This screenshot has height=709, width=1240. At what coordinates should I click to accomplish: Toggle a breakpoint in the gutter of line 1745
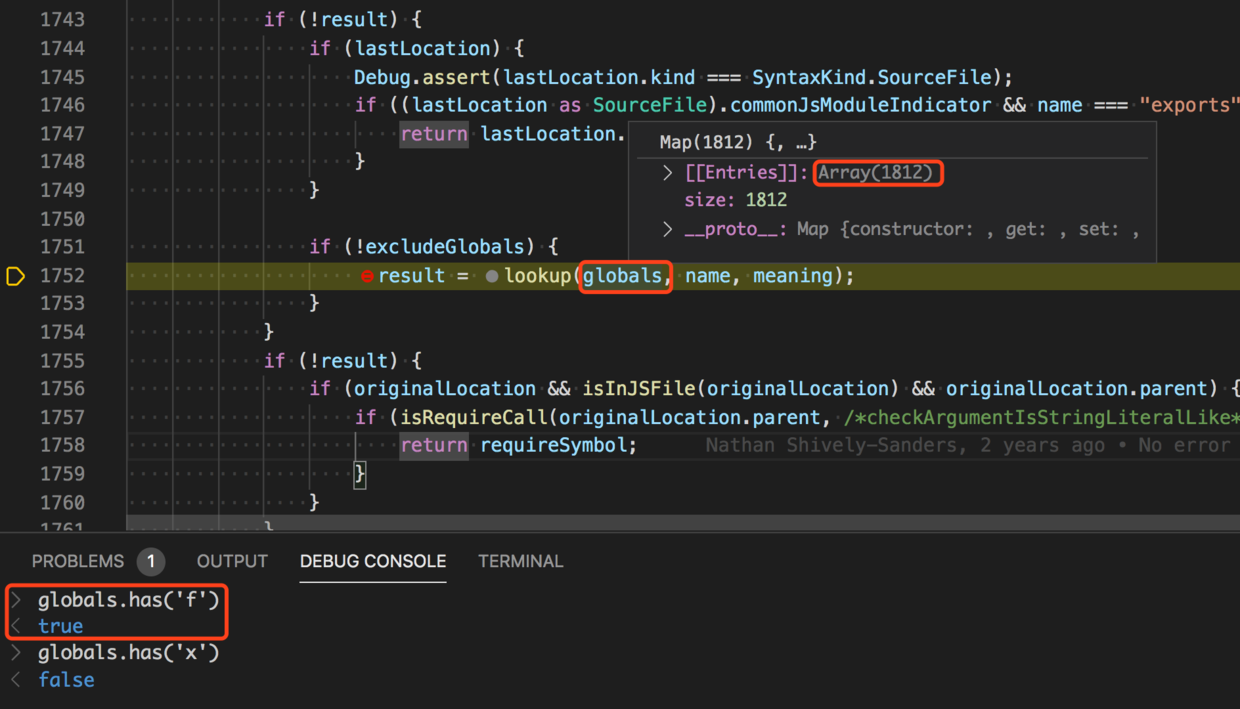pyautogui.click(x=15, y=77)
